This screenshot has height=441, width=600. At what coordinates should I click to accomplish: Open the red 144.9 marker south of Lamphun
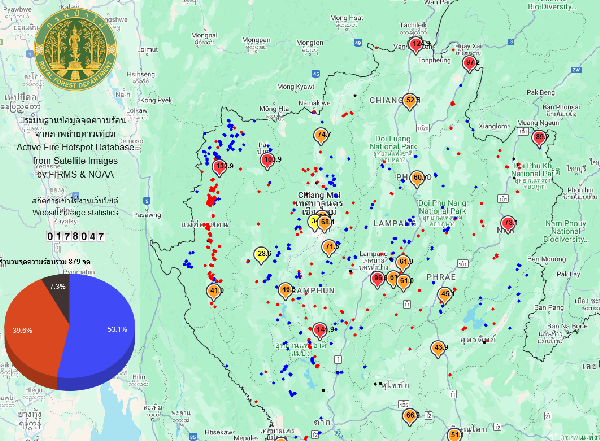click(320, 330)
